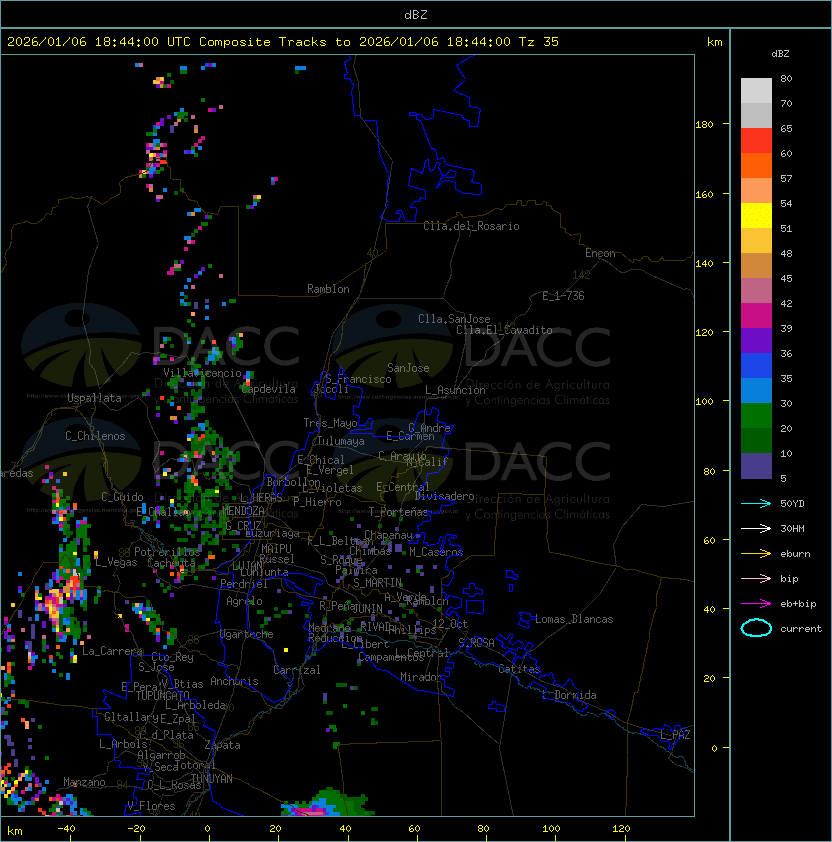This screenshot has height=842, width=832.
Task: Click the '12_Oct' map label
Action: 450,624
